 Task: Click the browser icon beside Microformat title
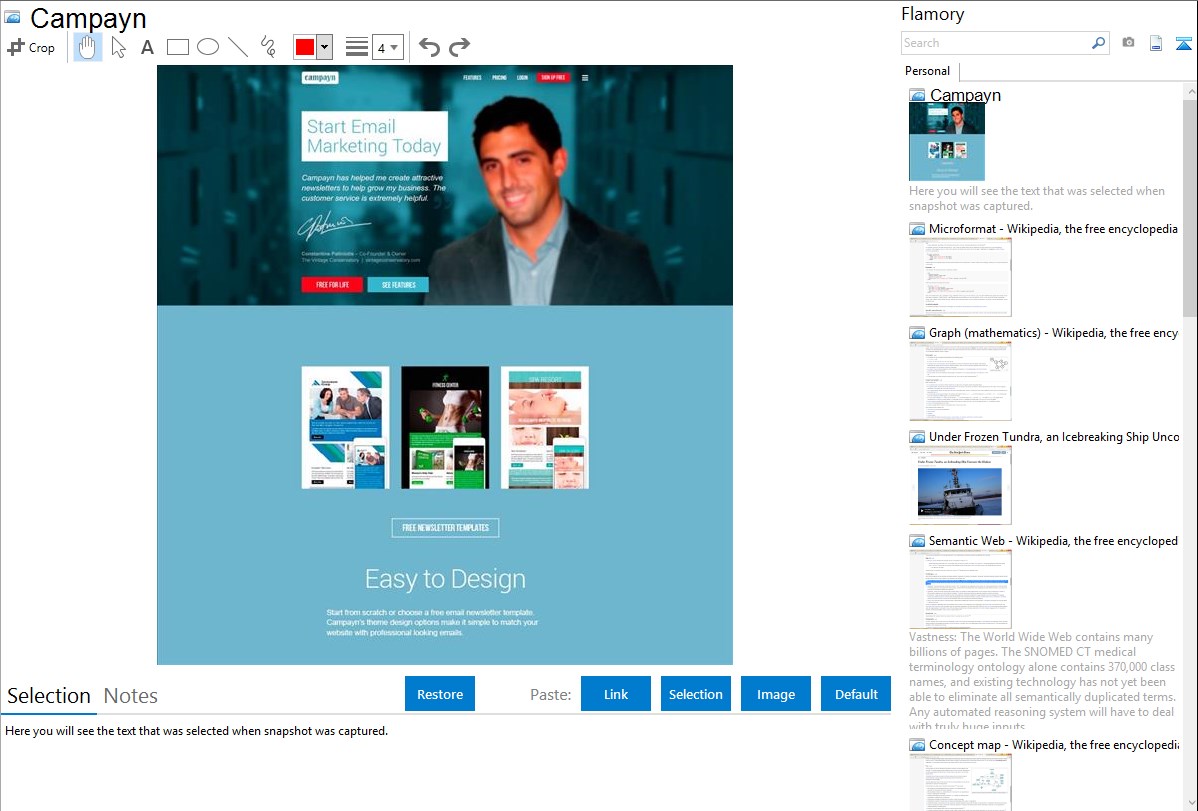[918, 229]
